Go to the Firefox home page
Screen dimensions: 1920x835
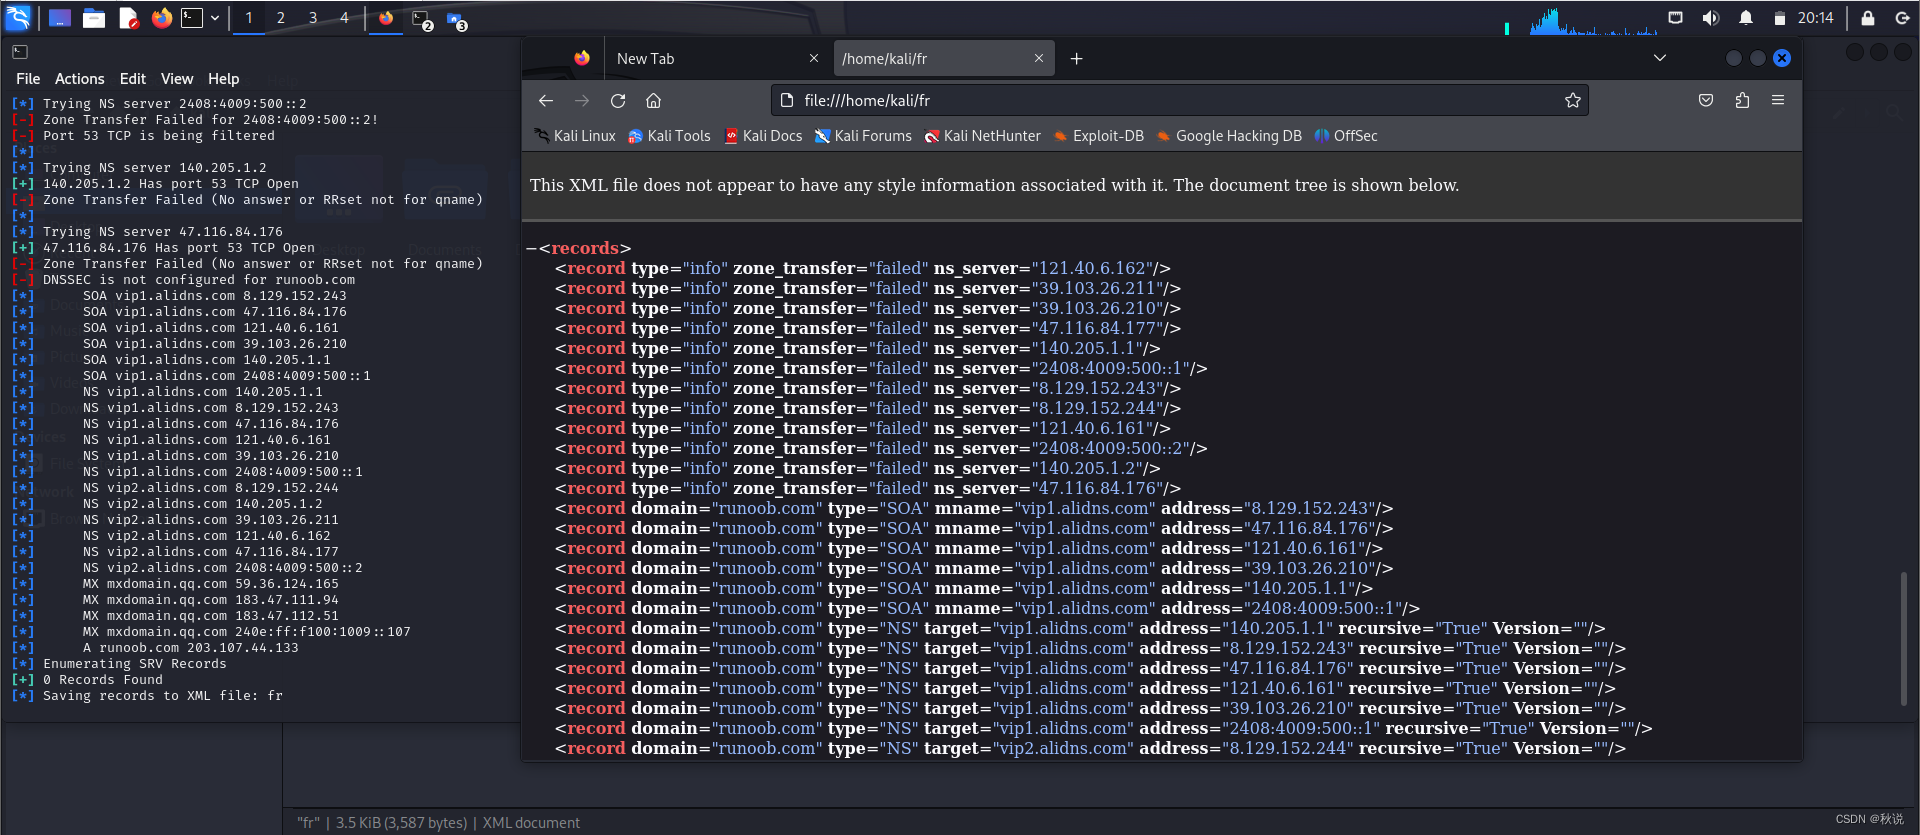click(x=654, y=100)
